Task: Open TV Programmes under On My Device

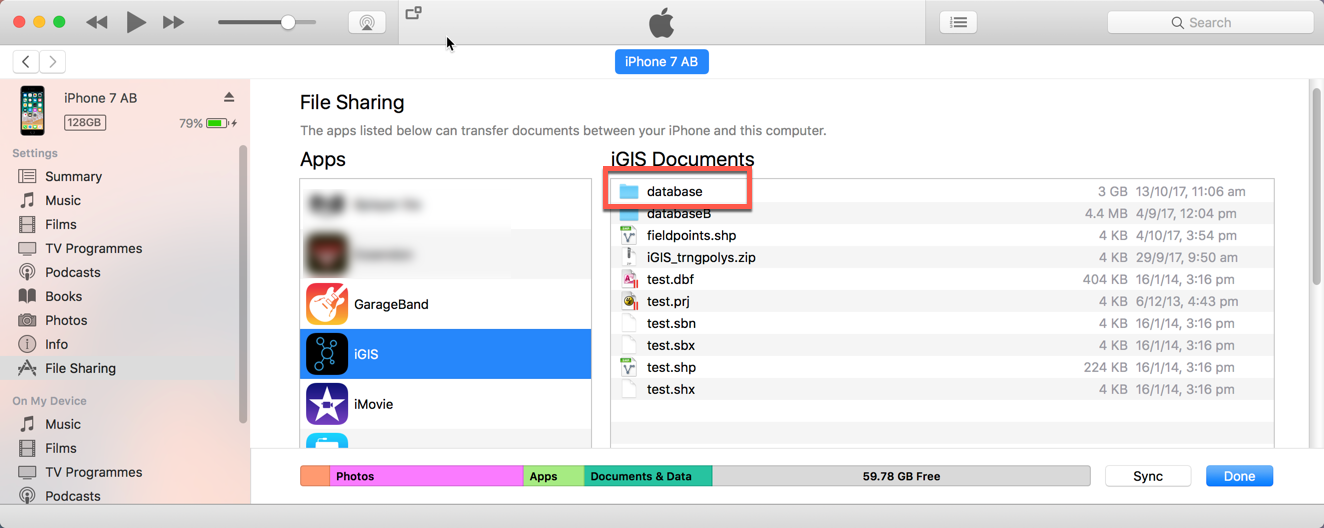Action: coord(93,472)
